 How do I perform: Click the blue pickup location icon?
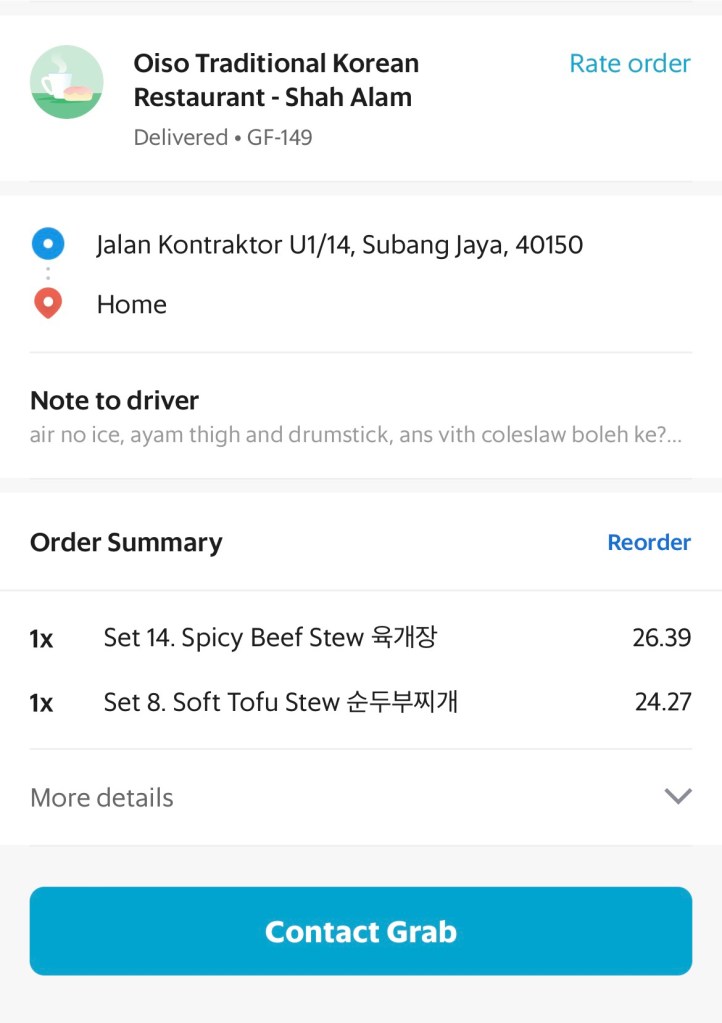point(48,244)
